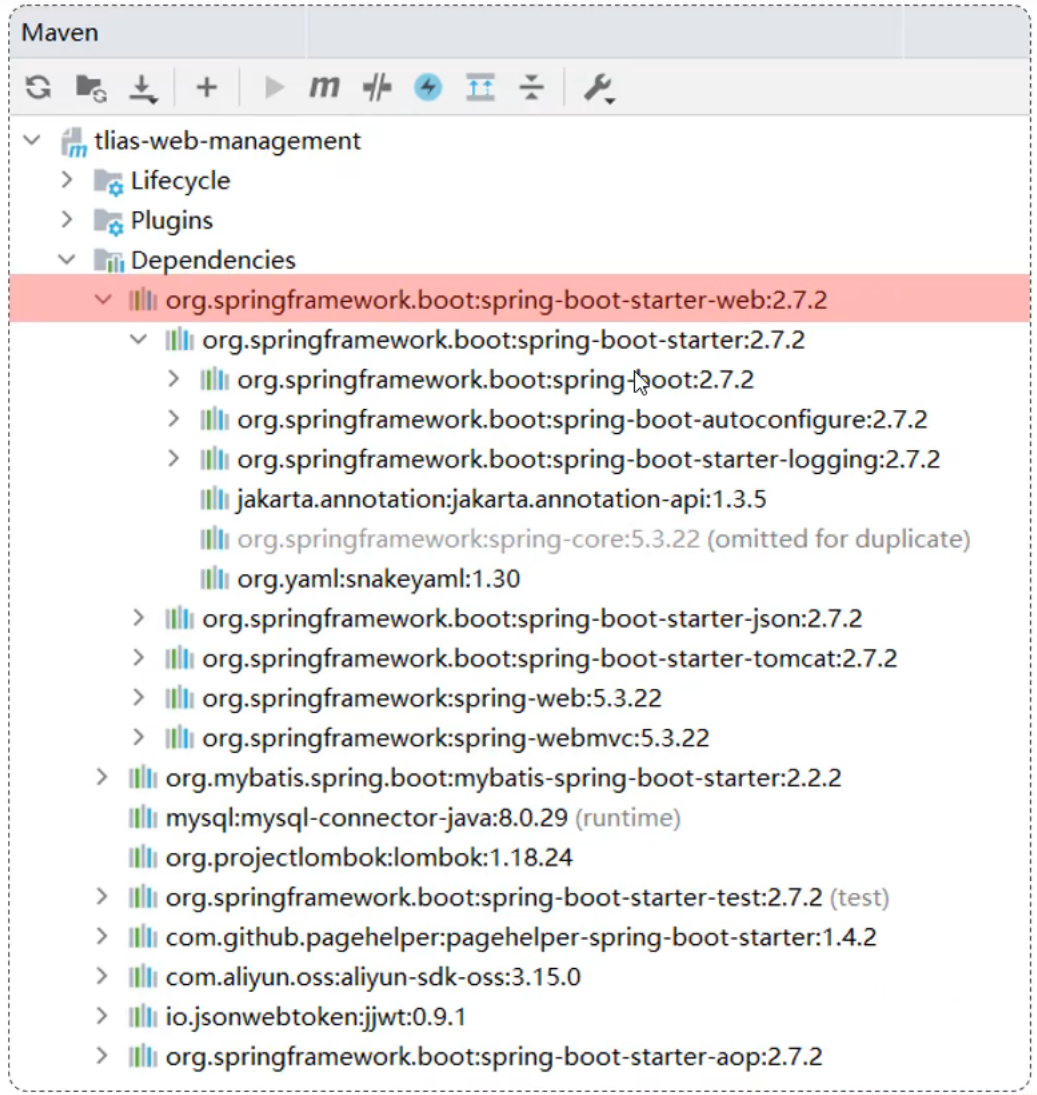Expand spring-boot-starter-json:2.7.2 dependency
1037x1095 pixels.
click(x=138, y=618)
